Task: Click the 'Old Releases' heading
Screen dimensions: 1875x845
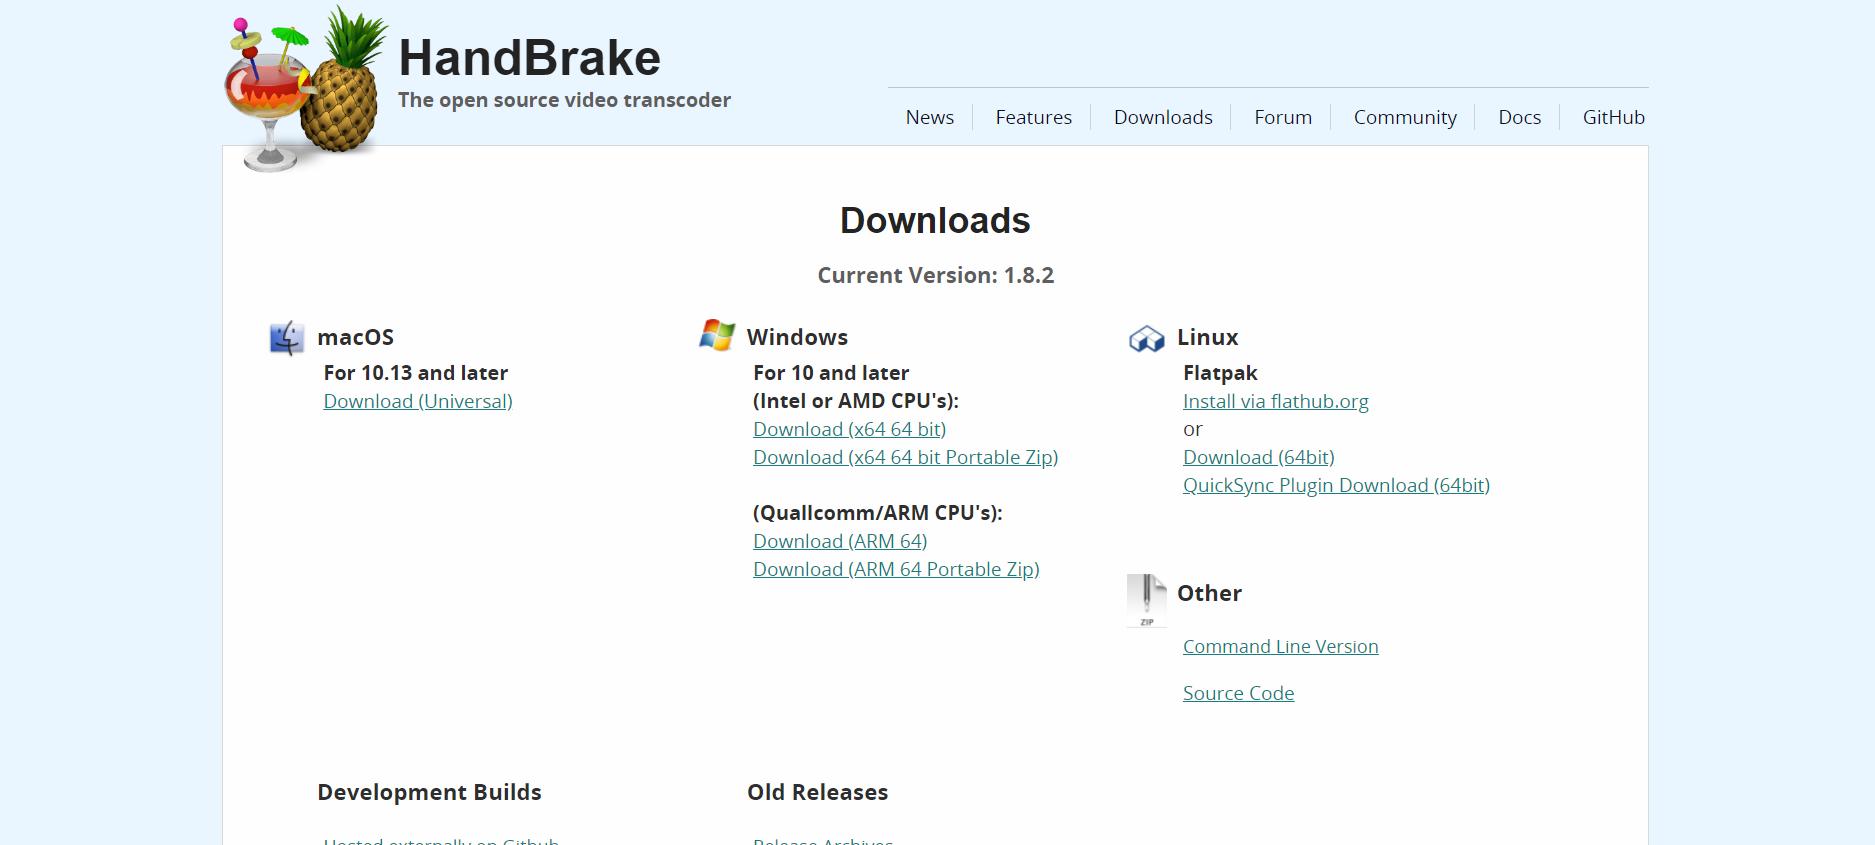Action: (x=818, y=792)
